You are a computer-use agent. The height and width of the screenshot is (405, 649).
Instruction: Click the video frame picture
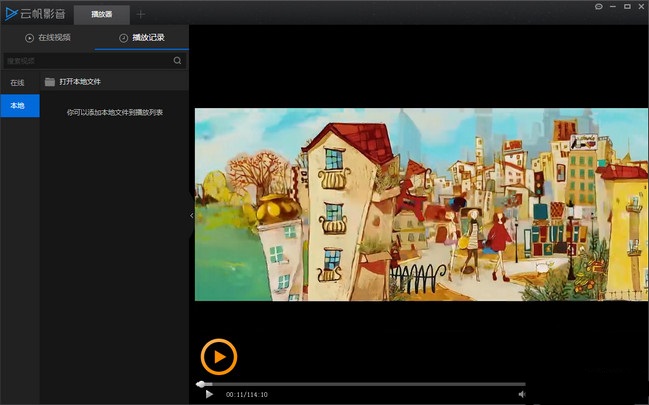pos(421,205)
